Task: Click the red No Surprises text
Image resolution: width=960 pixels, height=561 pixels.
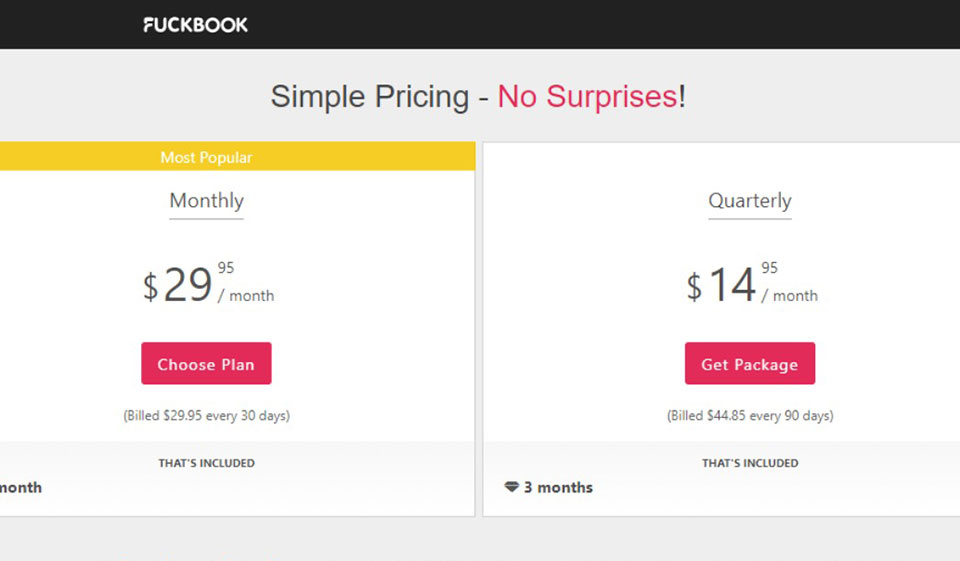Action: [587, 97]
